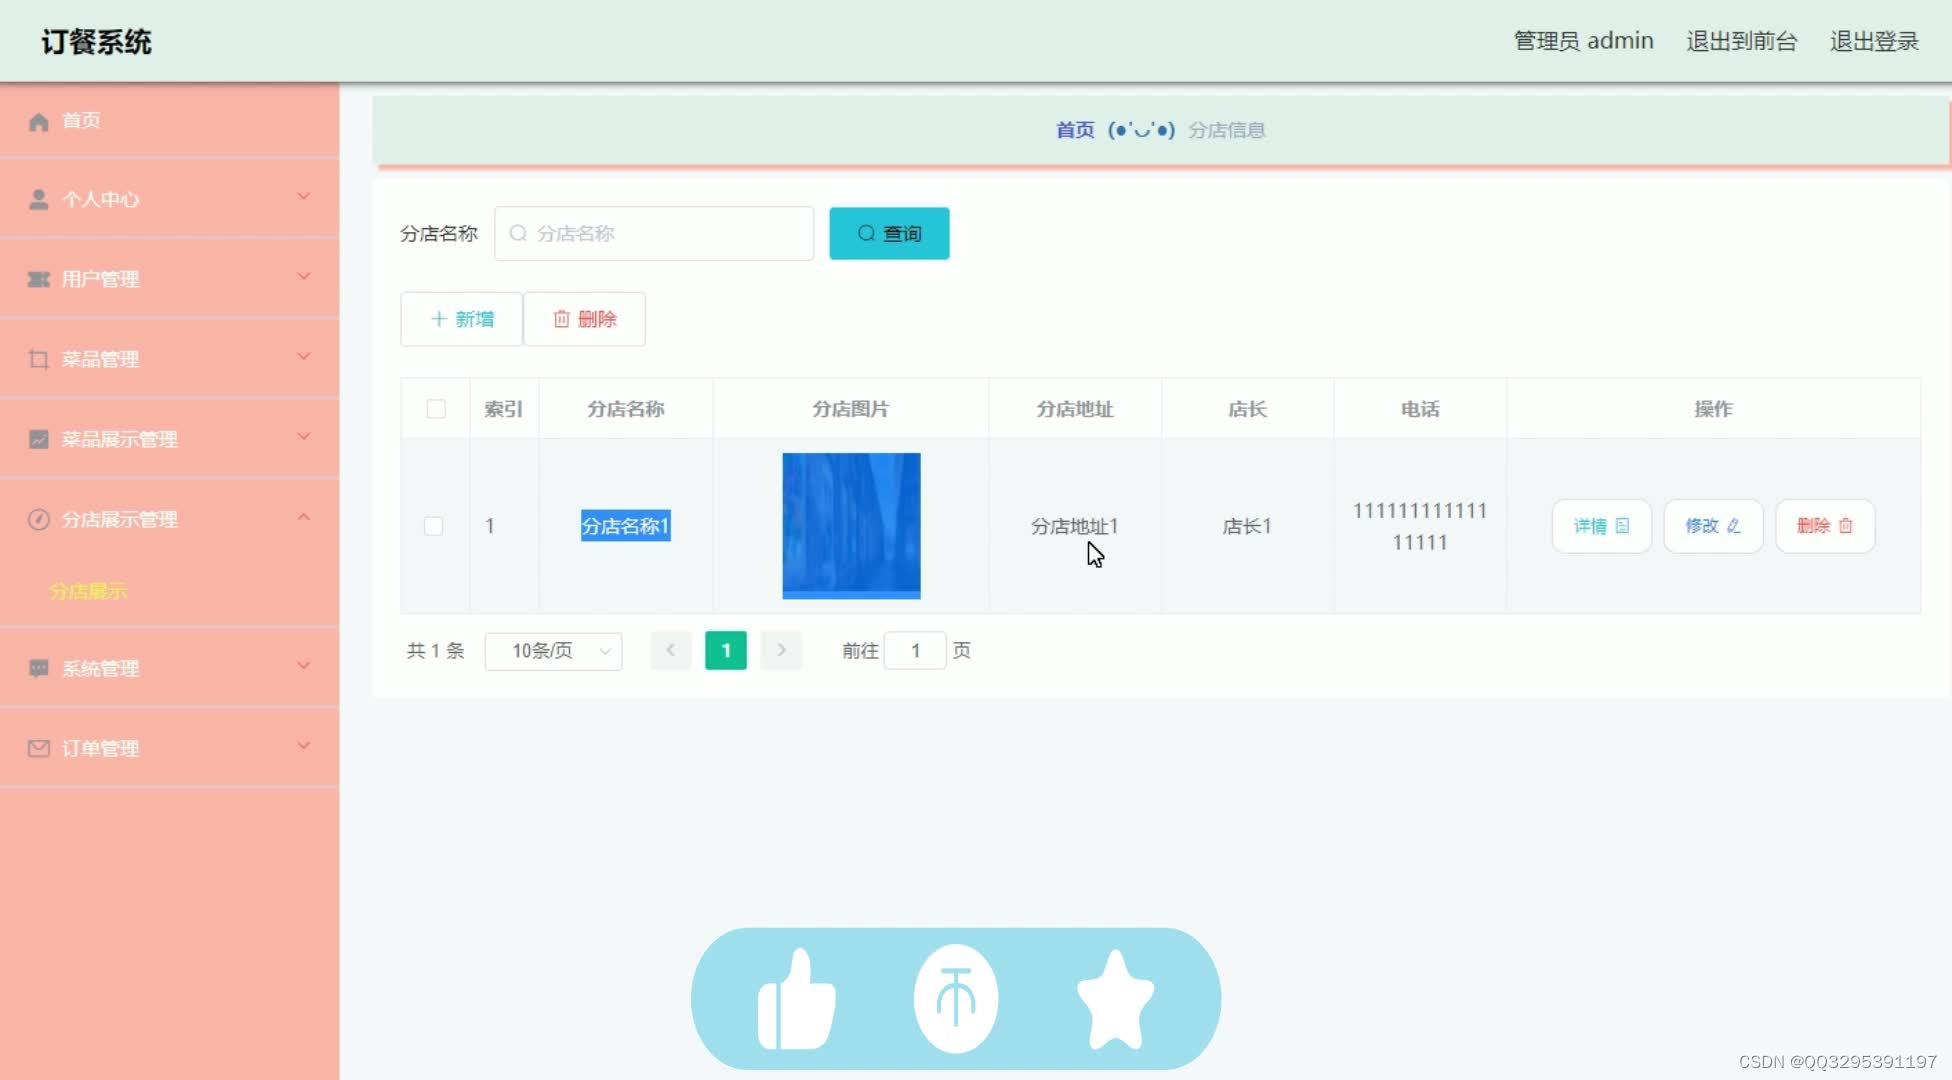Click the 前往 page number input
The height and width of the screenshot is (1080, 1952).
point(915,651)
